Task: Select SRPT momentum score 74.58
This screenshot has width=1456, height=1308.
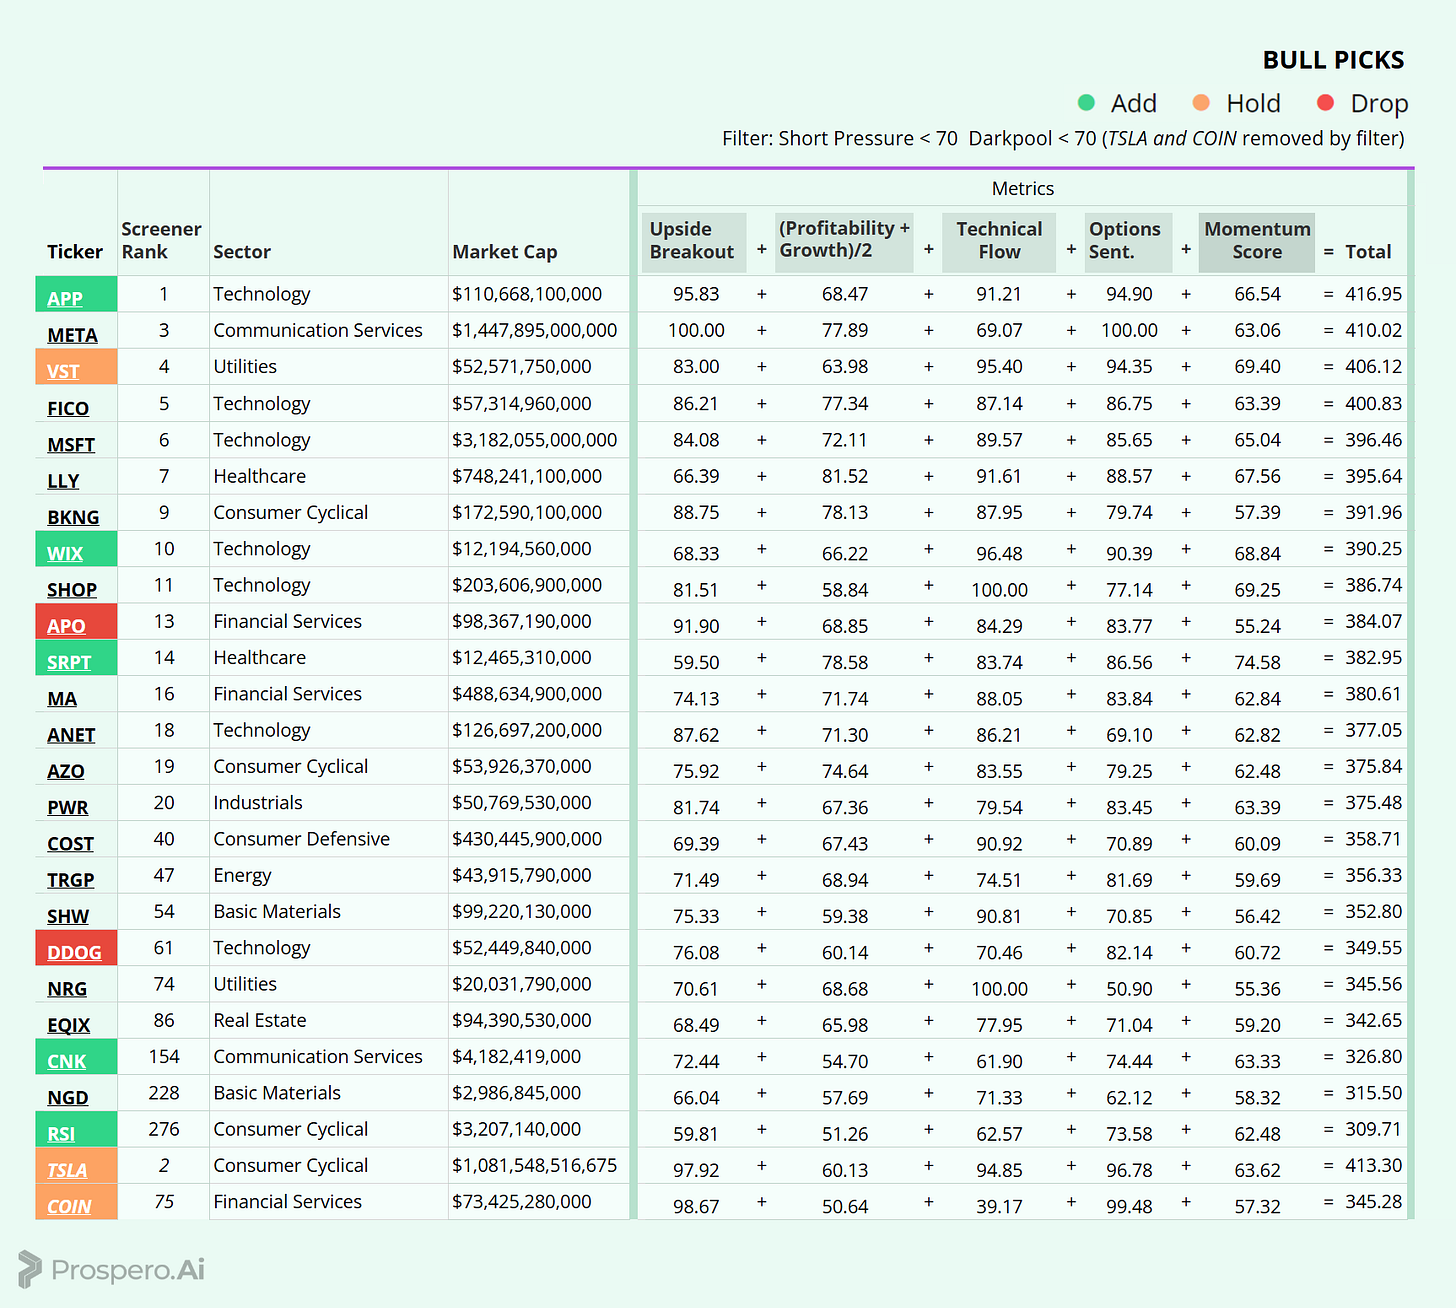Action: pos(1257,662)
